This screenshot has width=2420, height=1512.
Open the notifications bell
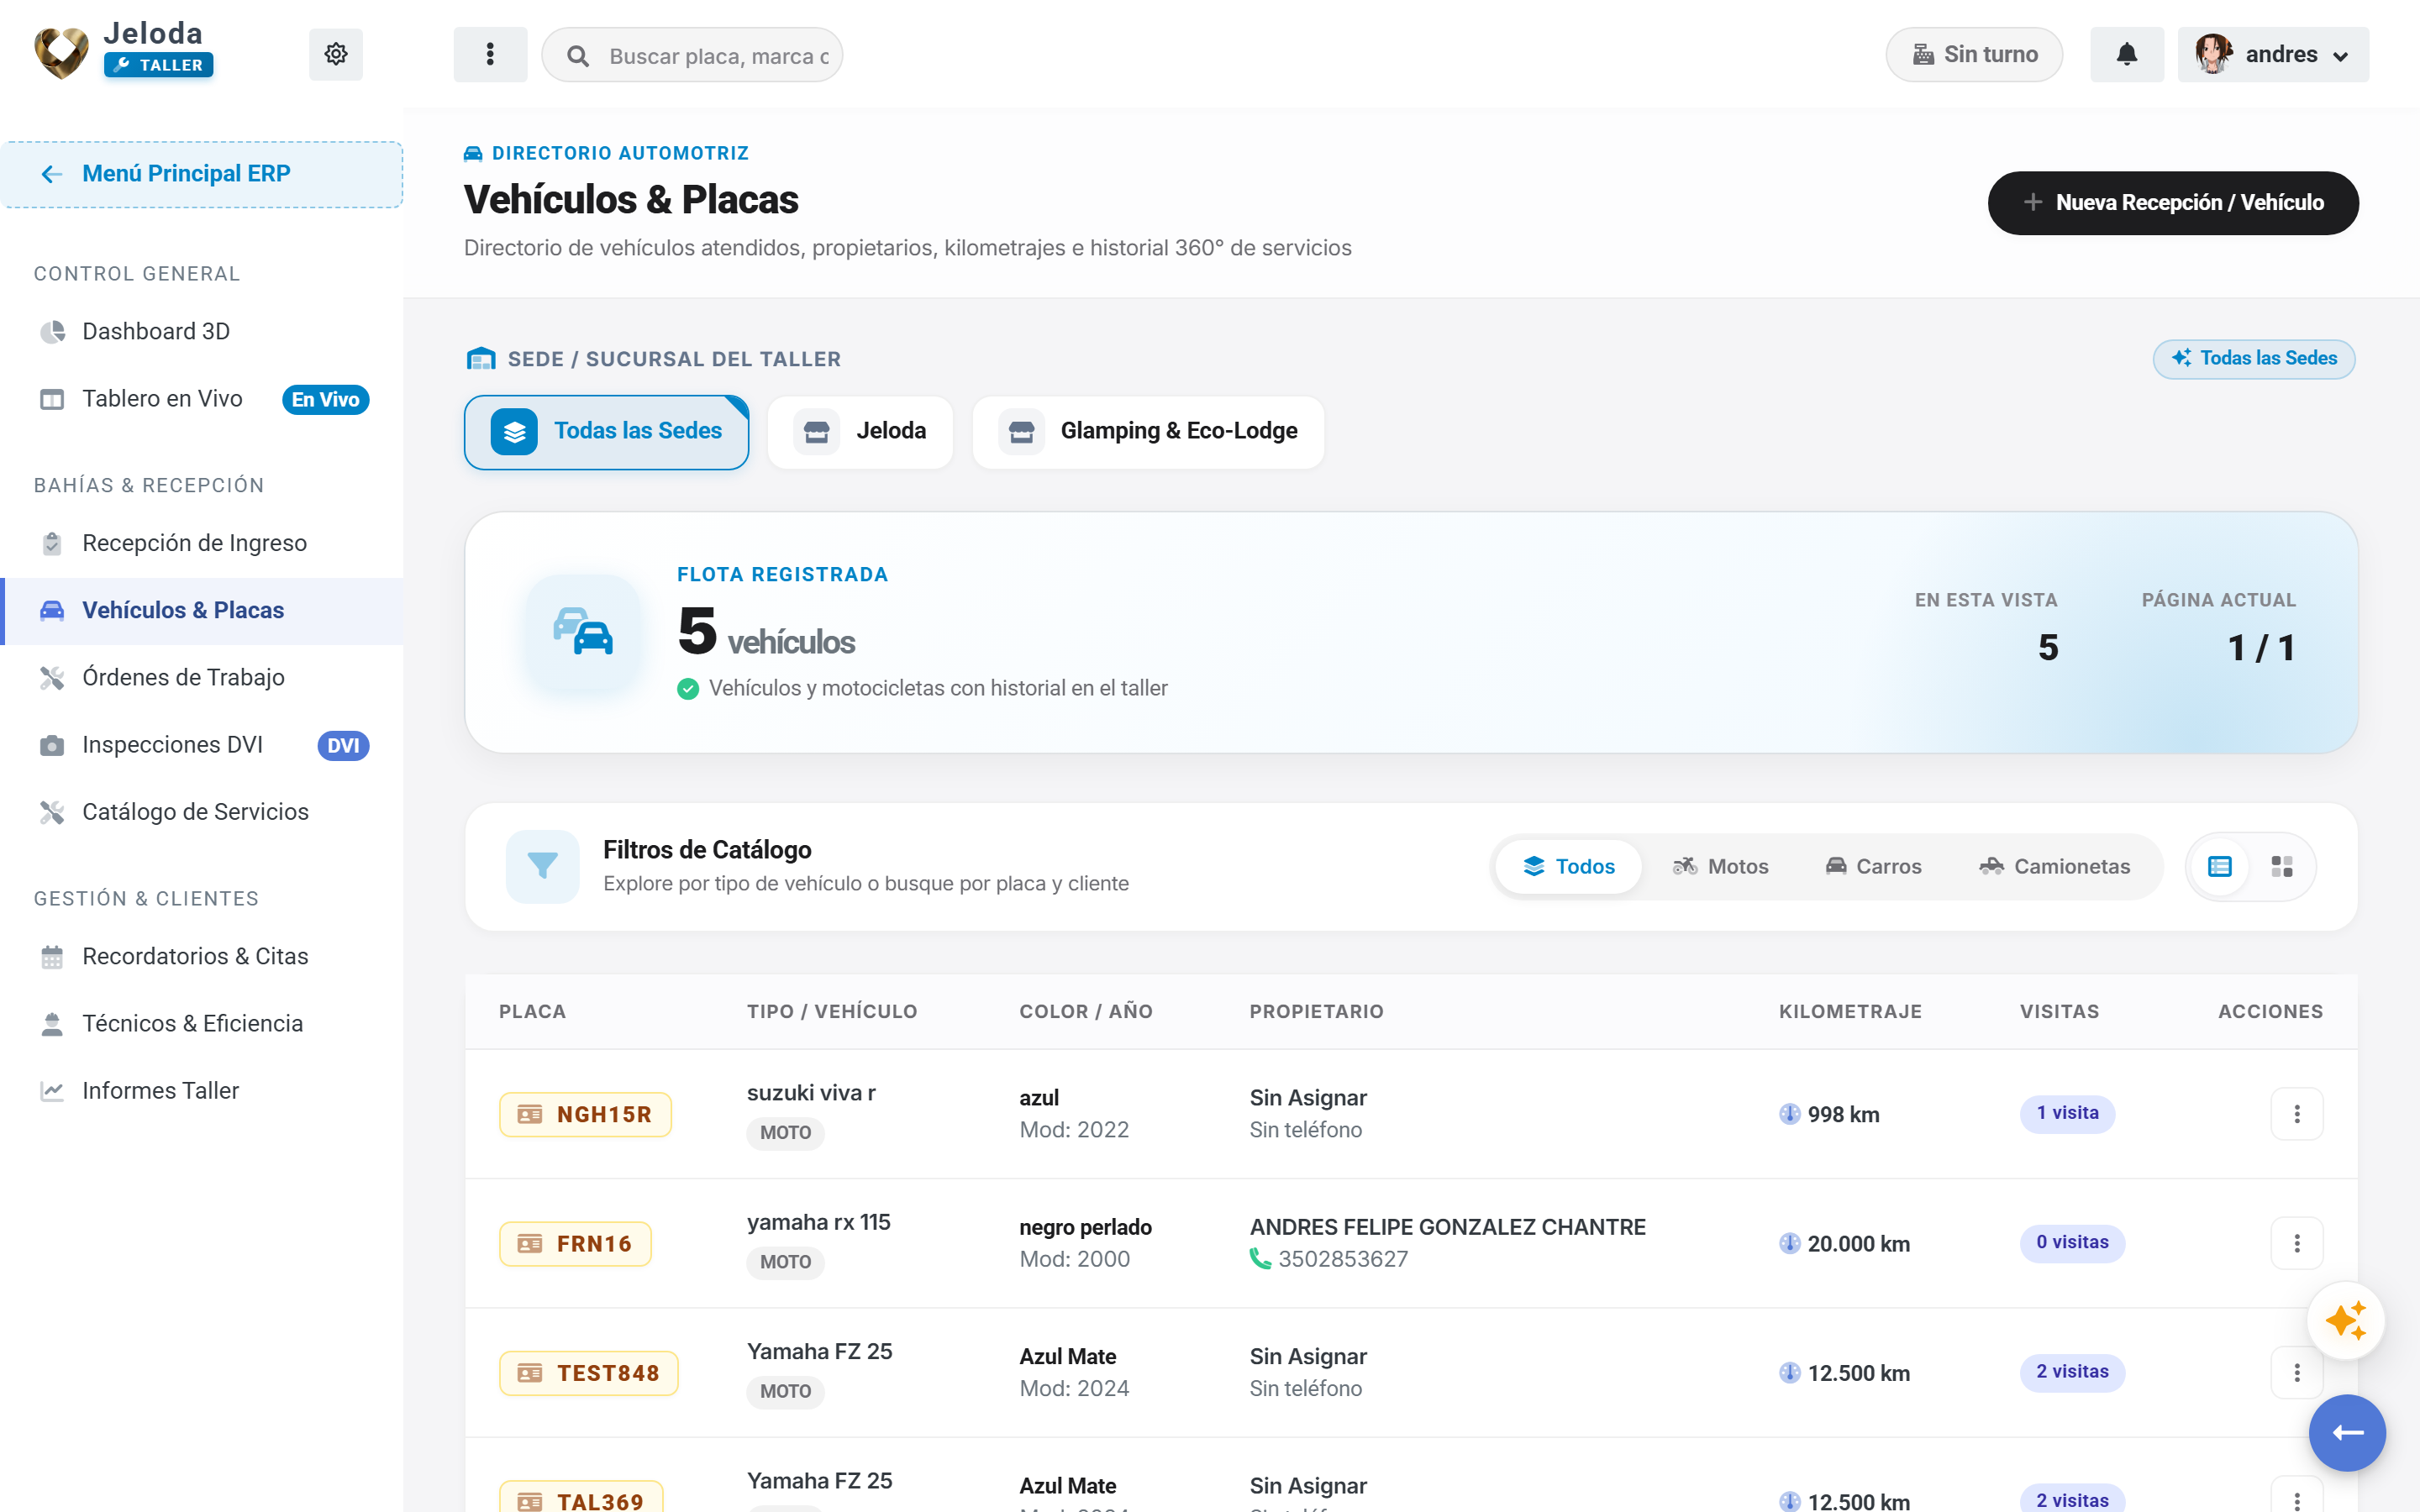(x=2127, y=54)
